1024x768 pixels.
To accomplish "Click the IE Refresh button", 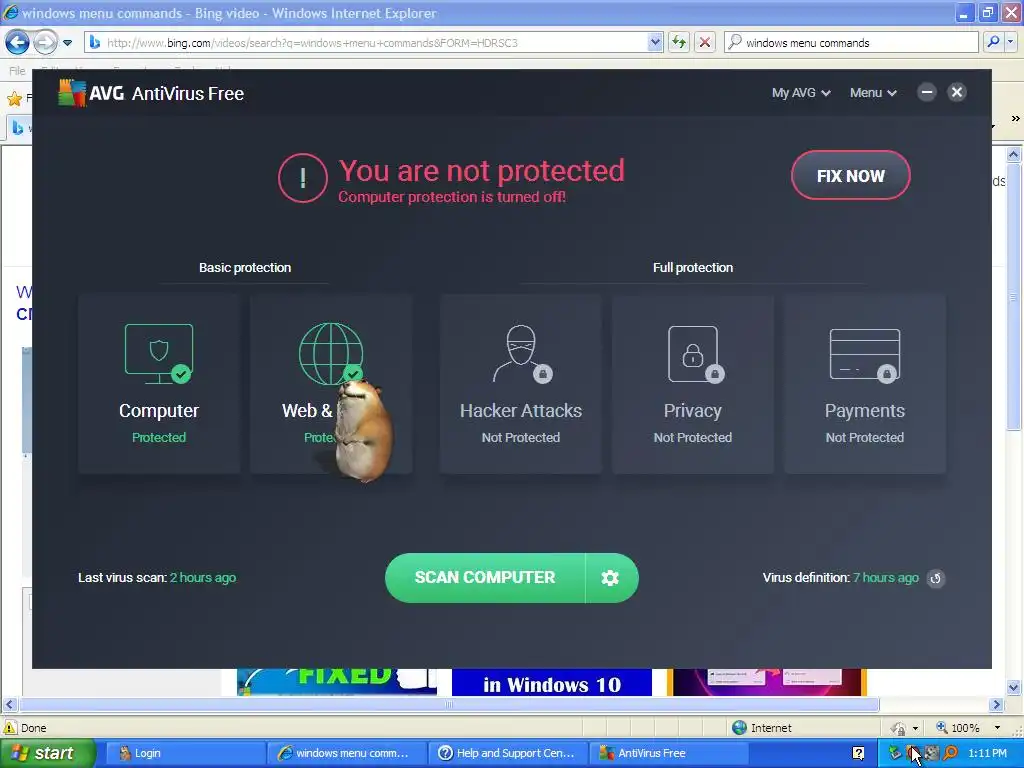I will pyautogui.click(x=679, y=42).
